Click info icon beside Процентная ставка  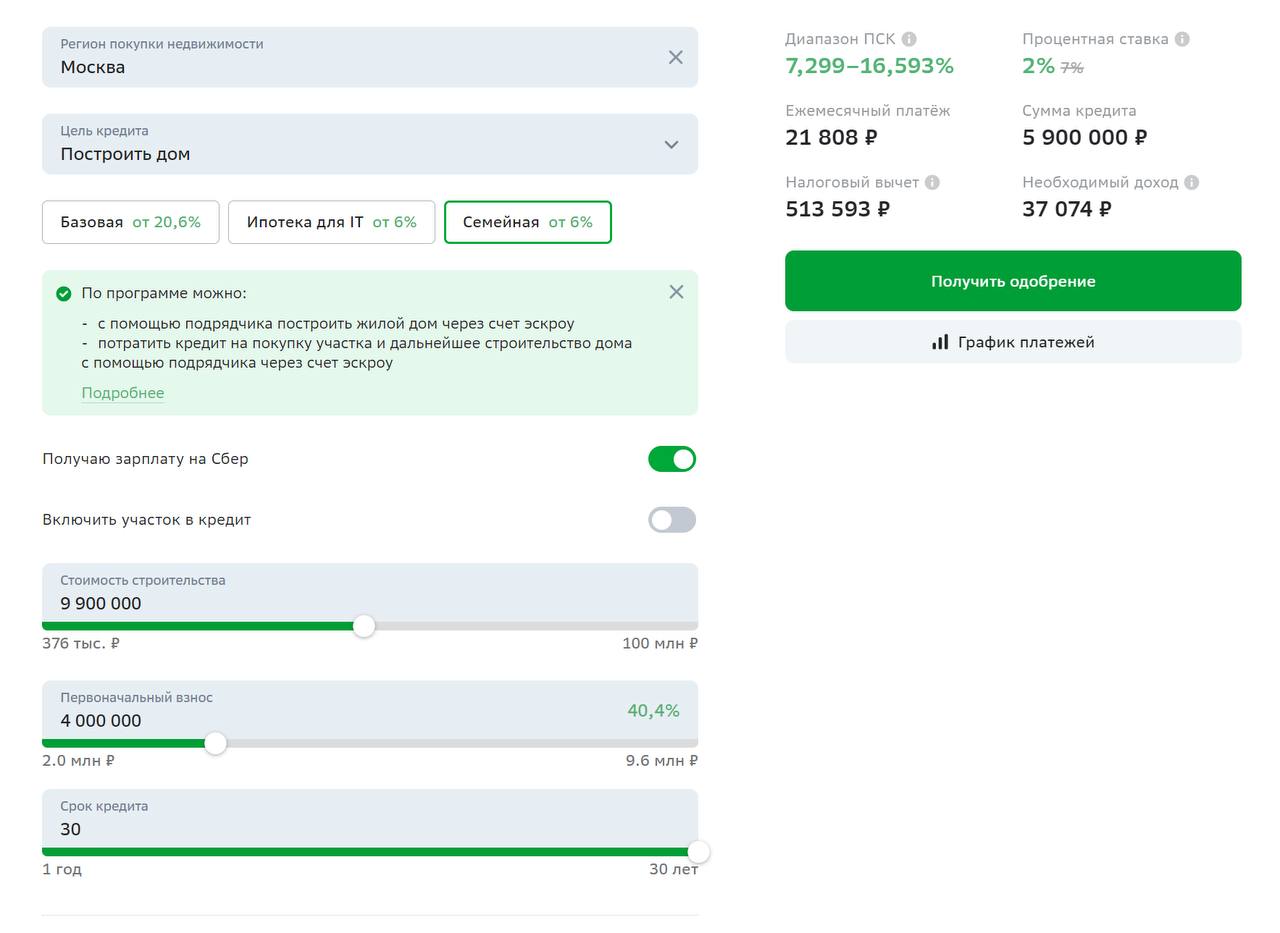click(x=1182, y=39)
